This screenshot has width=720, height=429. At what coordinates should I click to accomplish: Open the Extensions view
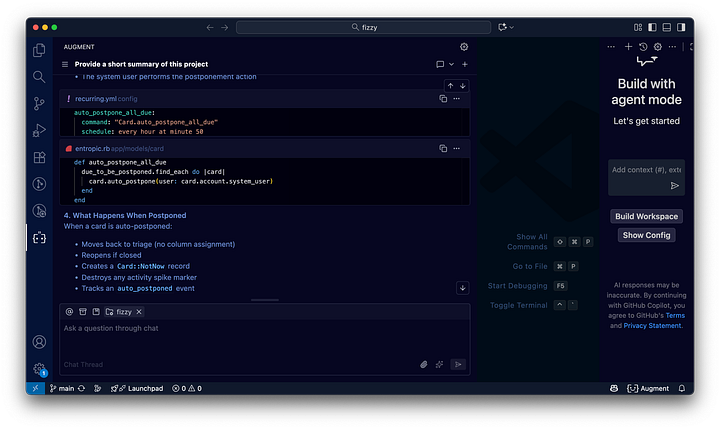pyautogui.click(x=39, y=158)
